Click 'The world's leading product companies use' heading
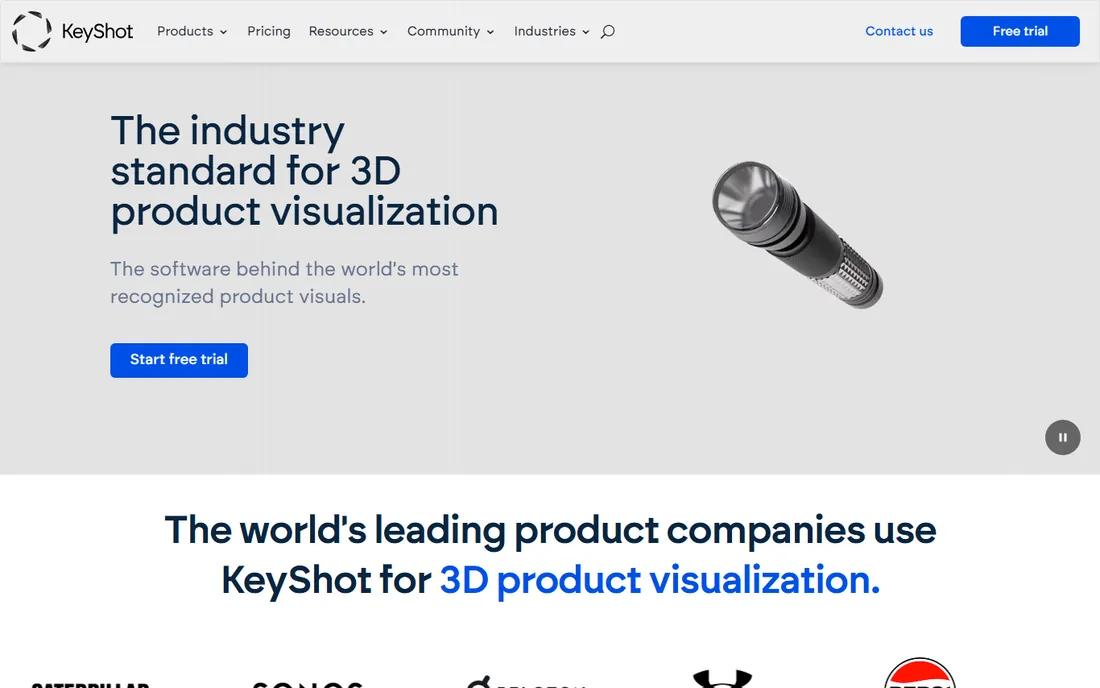Screen dimensions: 1100x688 click(x=550, y=530)
